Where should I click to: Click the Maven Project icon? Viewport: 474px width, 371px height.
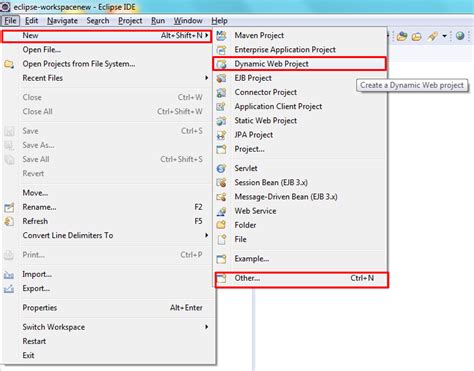click(221, 35)
